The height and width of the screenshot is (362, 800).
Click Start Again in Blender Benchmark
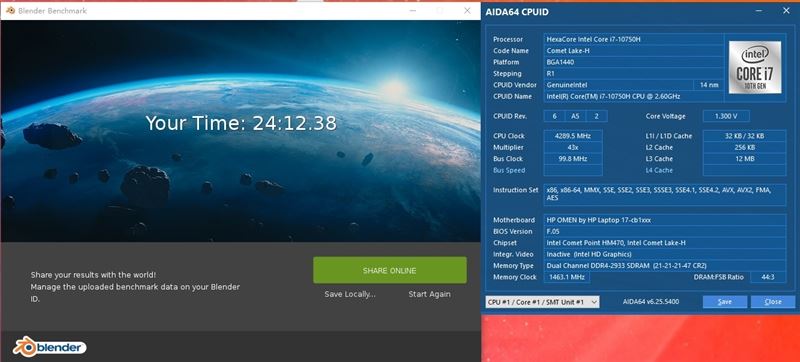(x=429, y=294)
